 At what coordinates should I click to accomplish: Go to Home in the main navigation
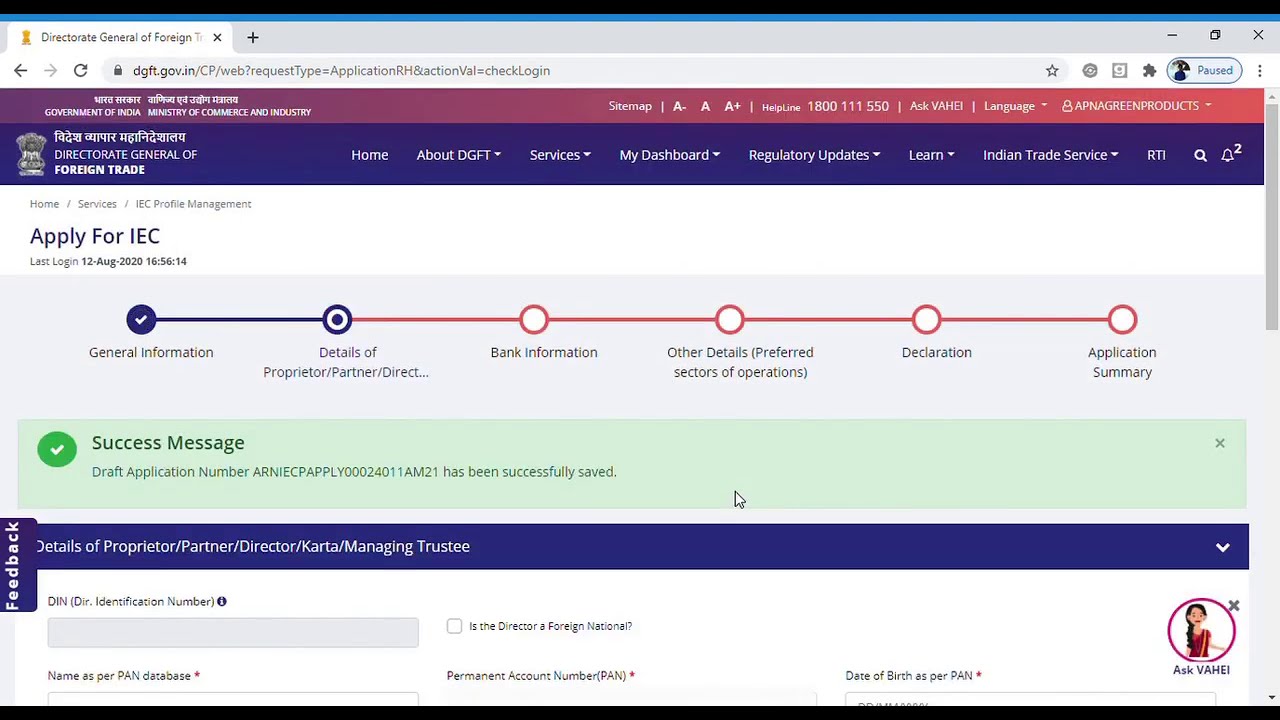[x=369, y=154]
